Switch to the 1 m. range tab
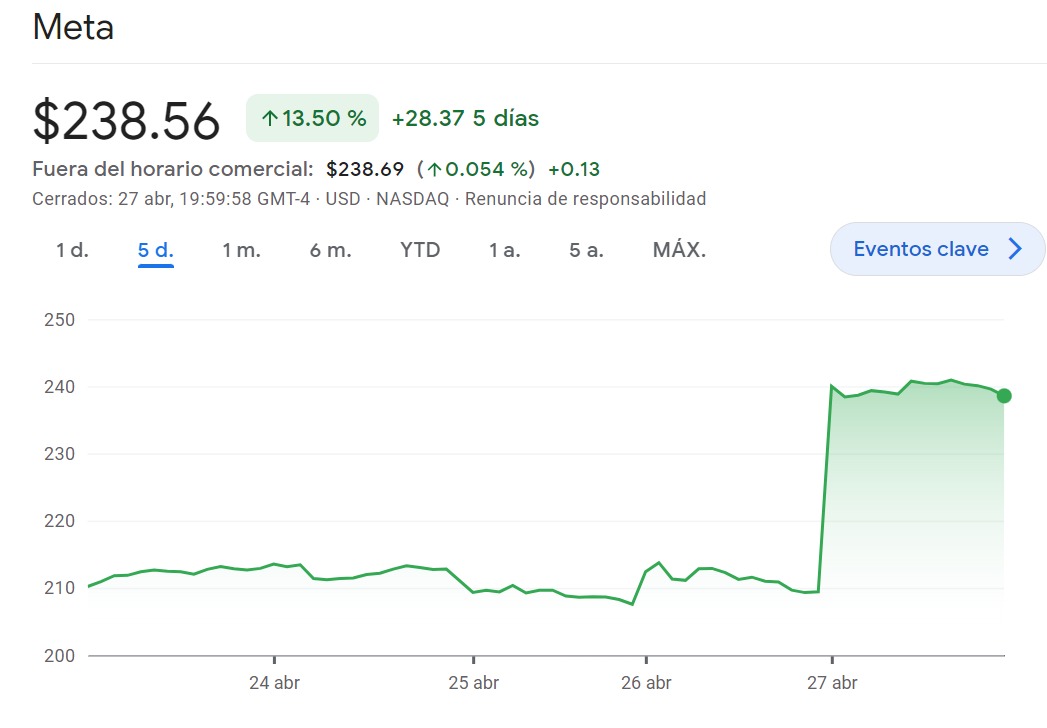Image resolution: width=1047 pixels, height=728 pixels. (x=241, y=250)
